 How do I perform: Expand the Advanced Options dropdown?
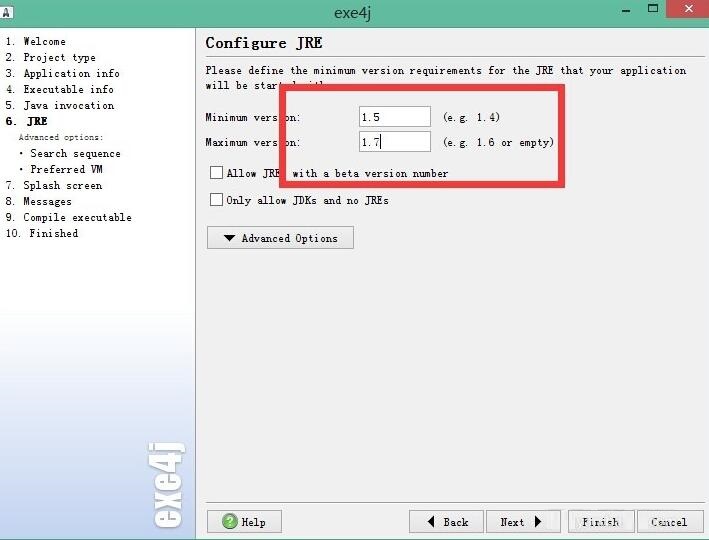280,238
